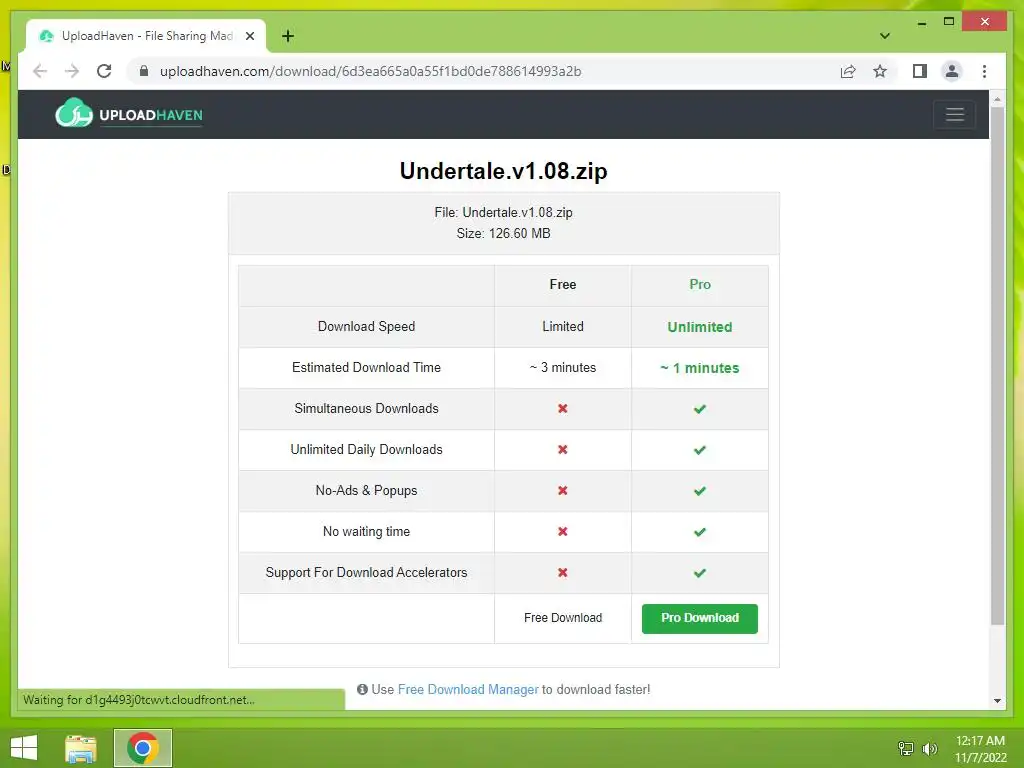
Task: Share this page via share icon
Action: tap(848, 71)
